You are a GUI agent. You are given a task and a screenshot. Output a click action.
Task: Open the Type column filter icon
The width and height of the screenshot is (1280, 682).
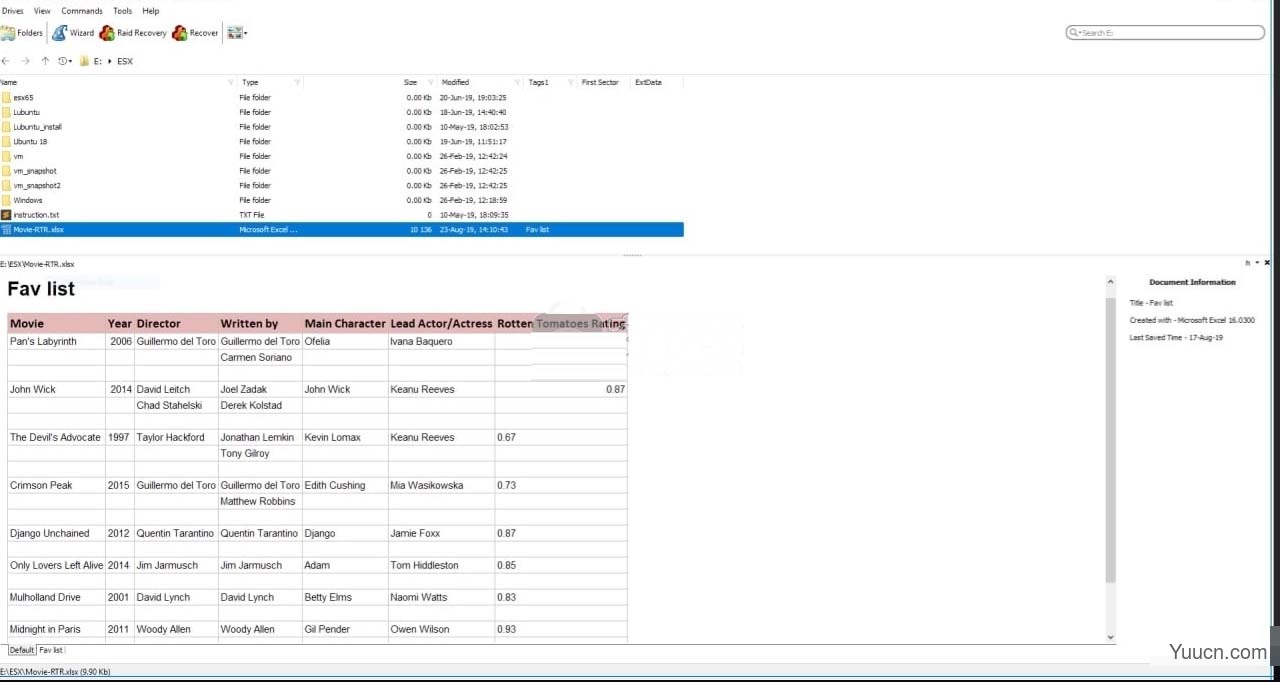(x=297, y=82)
